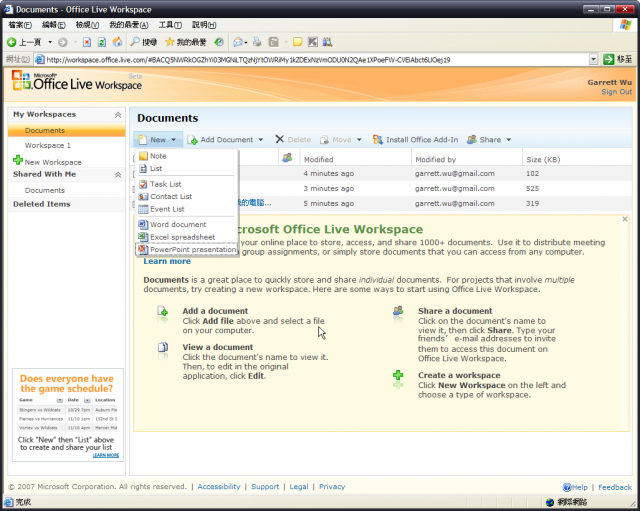640x511 pixels.
Task: Click the Share people icon in toolbar
Action: [472, 140]
